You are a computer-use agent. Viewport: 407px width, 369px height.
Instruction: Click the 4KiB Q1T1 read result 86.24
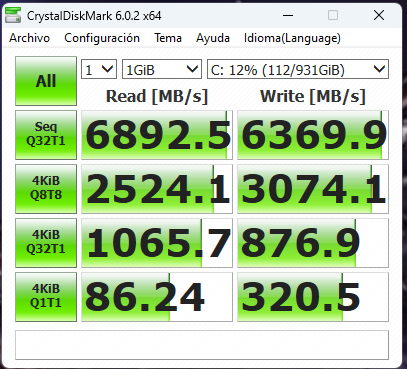[157, 297]
